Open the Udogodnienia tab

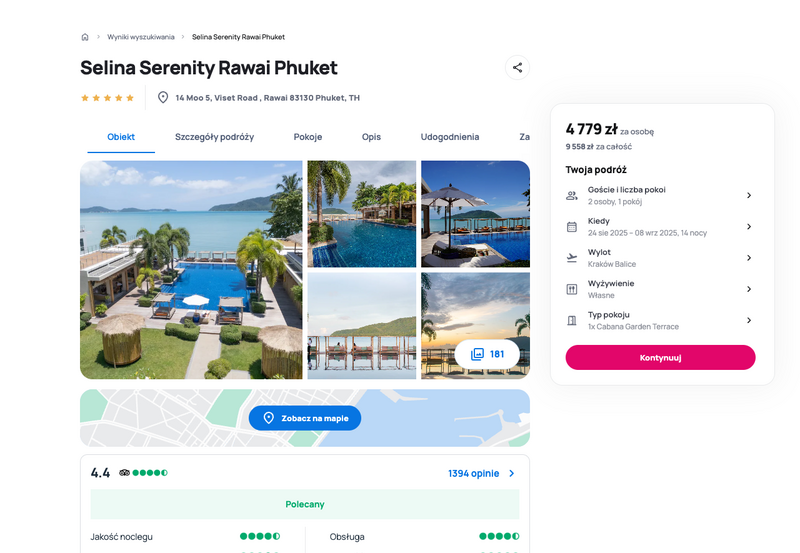(449, 137)
